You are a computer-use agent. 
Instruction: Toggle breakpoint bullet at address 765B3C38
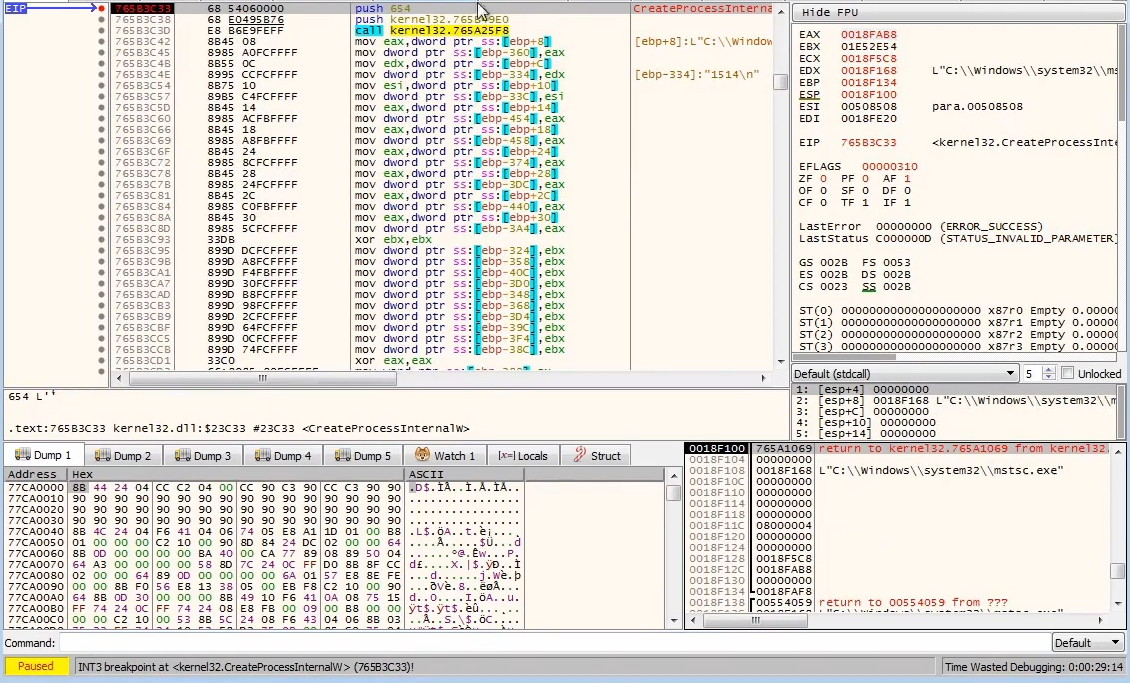[x=101, y=20]
